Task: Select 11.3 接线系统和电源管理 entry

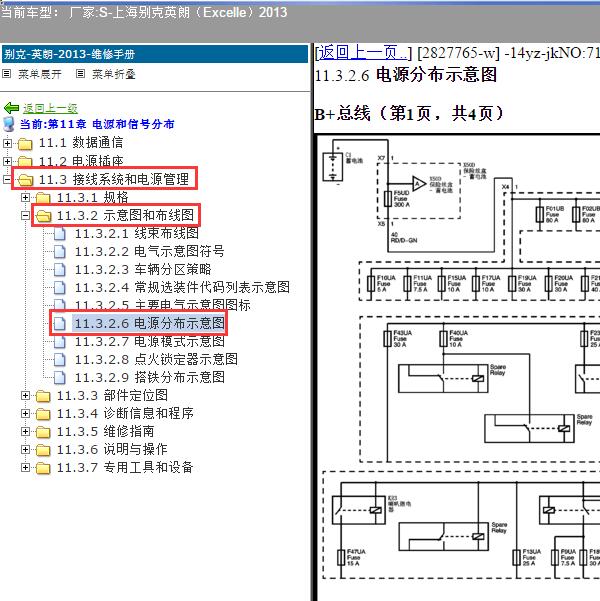Action: (x=113, y=179)
